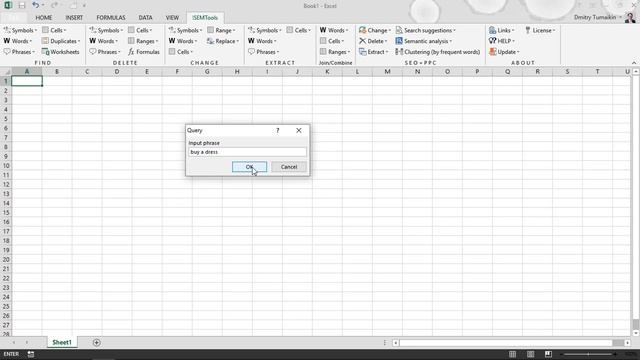Switch to the DATA ribbon tab

pos(145,18)
